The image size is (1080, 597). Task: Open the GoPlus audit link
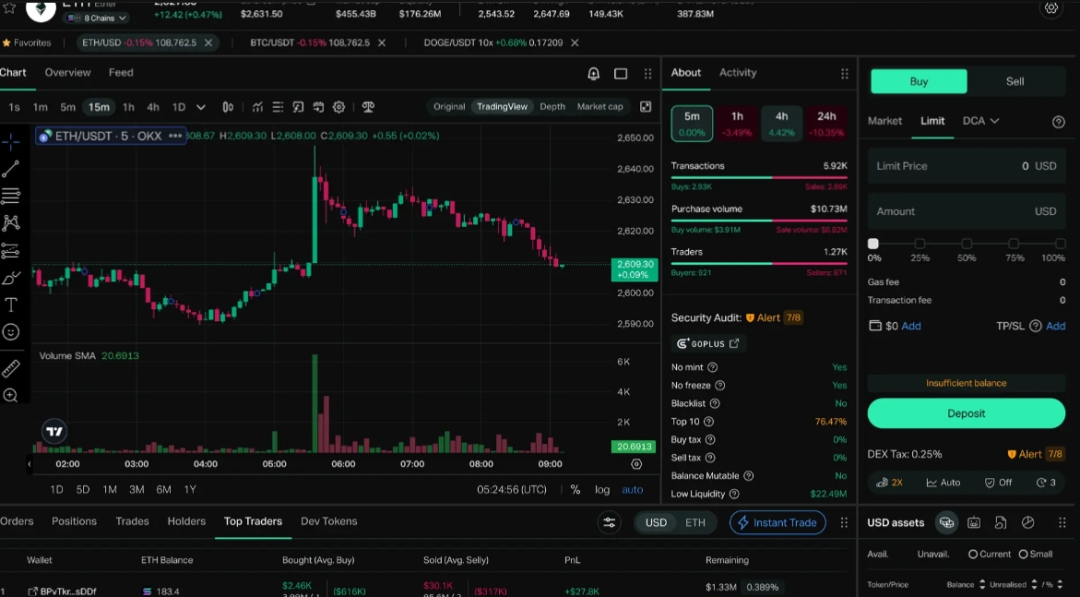point(708,343)
